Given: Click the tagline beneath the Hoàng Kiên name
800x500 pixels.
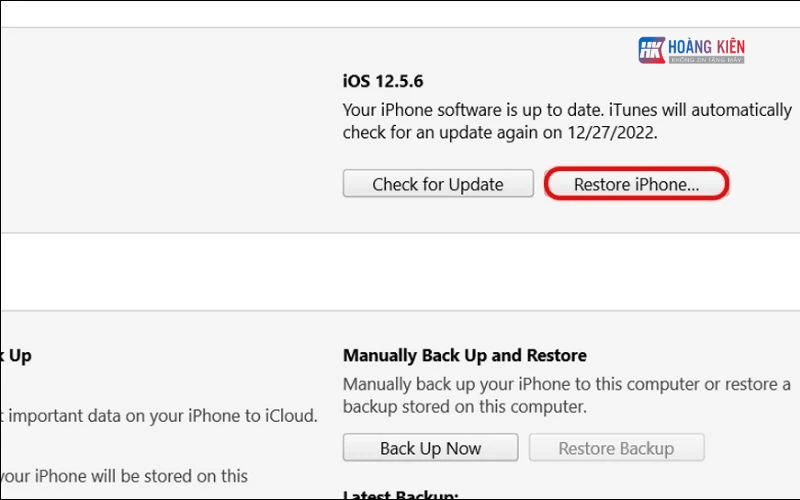Looking at the screenshot, I should tap(707, 61).
